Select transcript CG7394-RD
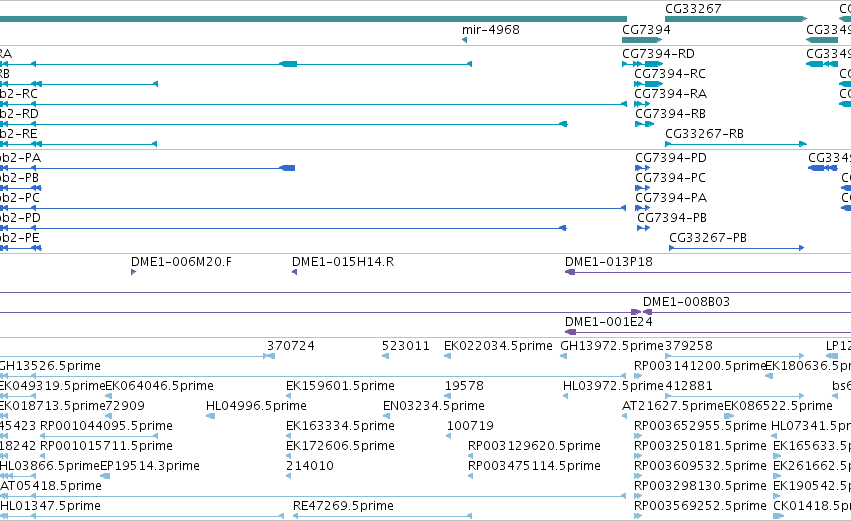This screenshot has width=851, height=521. (658, 54)
